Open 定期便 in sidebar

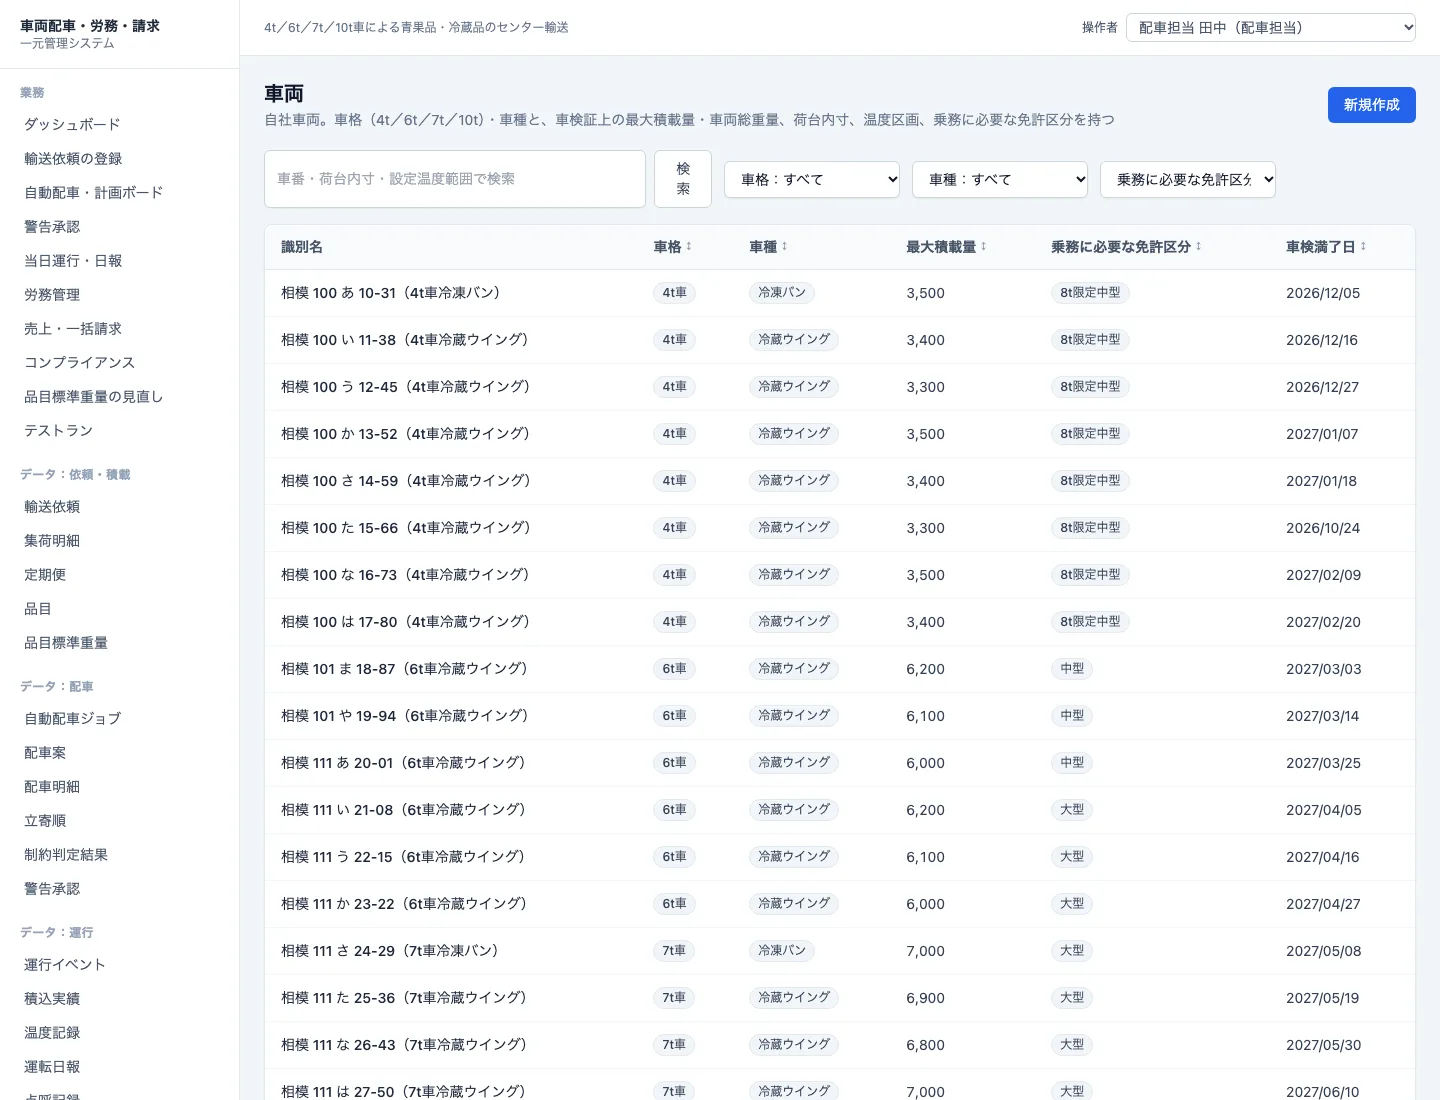coord(45,575)
